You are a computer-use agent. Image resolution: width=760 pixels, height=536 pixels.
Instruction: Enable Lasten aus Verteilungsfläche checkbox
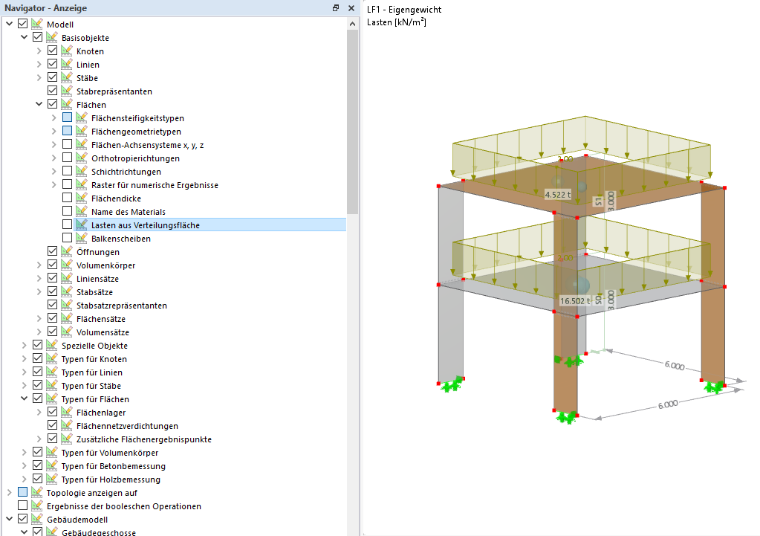67,224
